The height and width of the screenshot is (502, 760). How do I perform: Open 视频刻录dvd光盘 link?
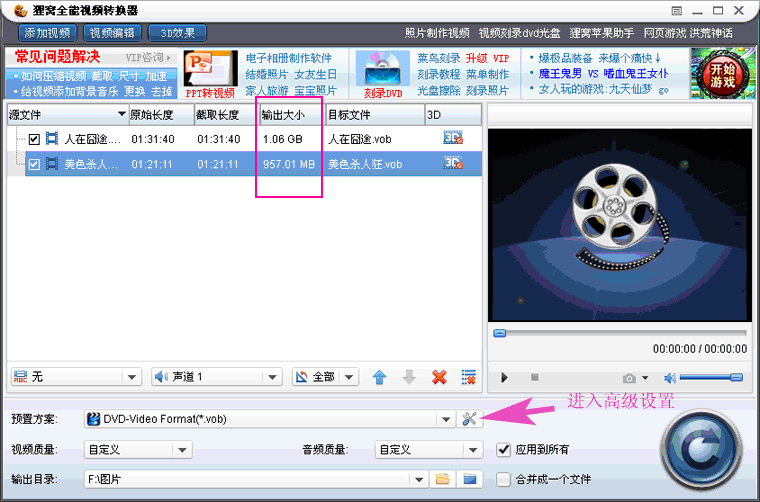point(519,33)
